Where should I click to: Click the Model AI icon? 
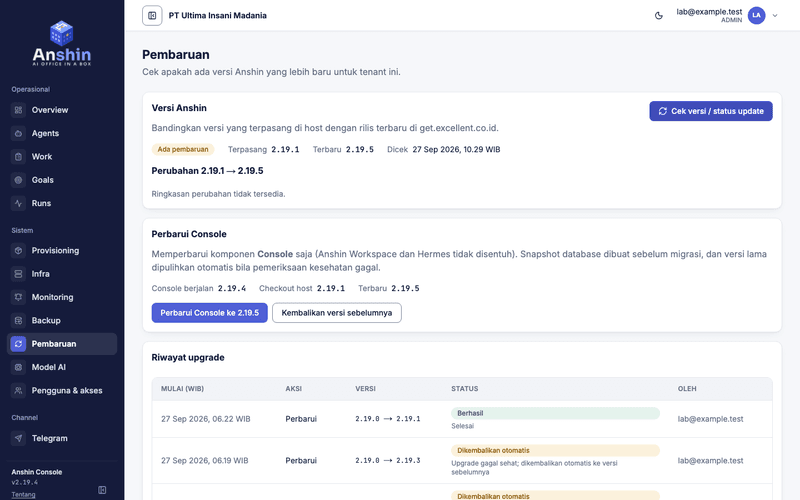tap(18, 367)
